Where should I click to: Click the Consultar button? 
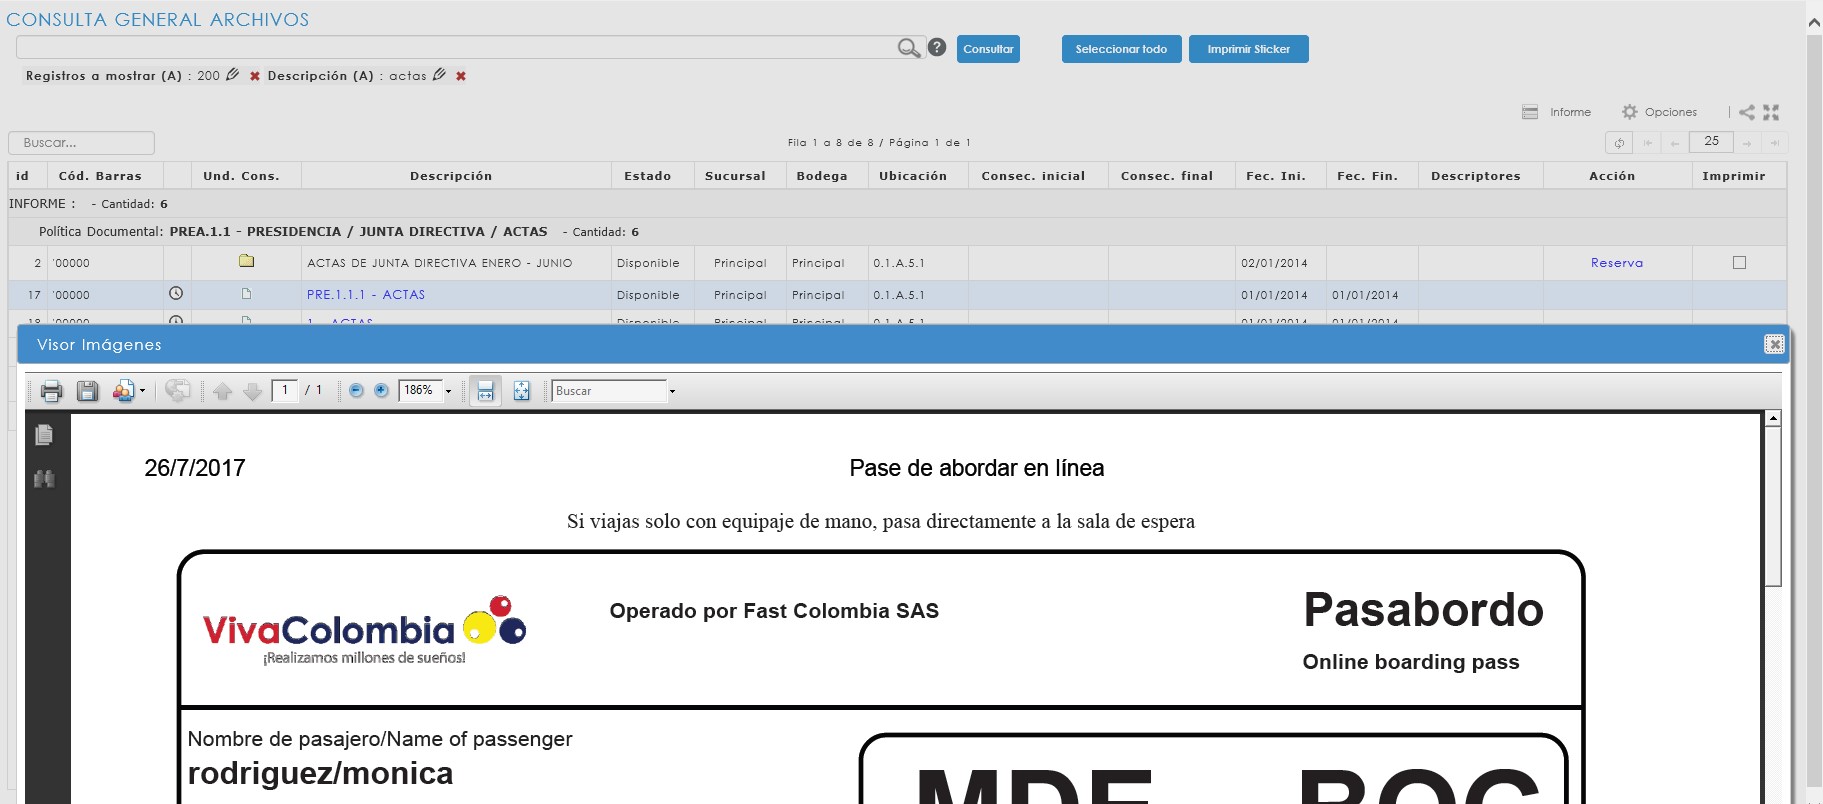pyautogui.click(x=988, y=49)
